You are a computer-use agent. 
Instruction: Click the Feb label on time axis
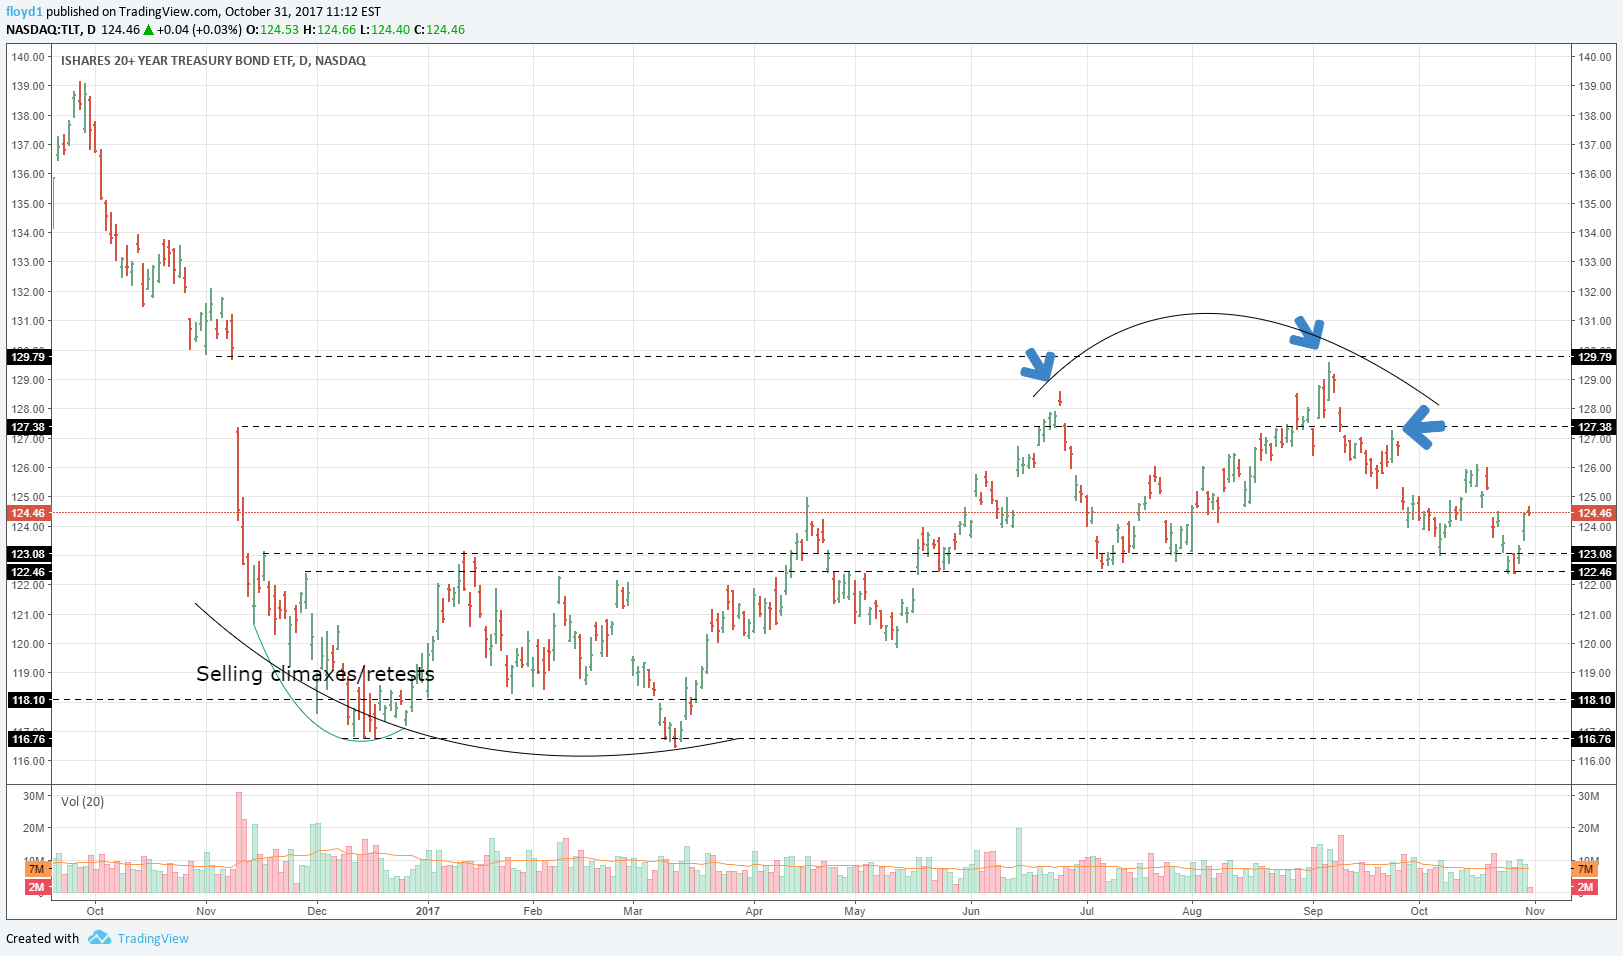click(x=533, y=911)
